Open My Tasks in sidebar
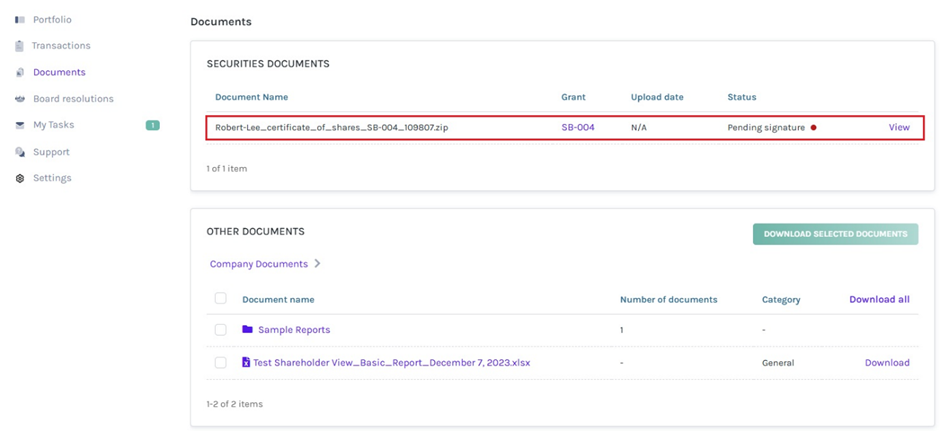940x431 pixels. (53, 125)
